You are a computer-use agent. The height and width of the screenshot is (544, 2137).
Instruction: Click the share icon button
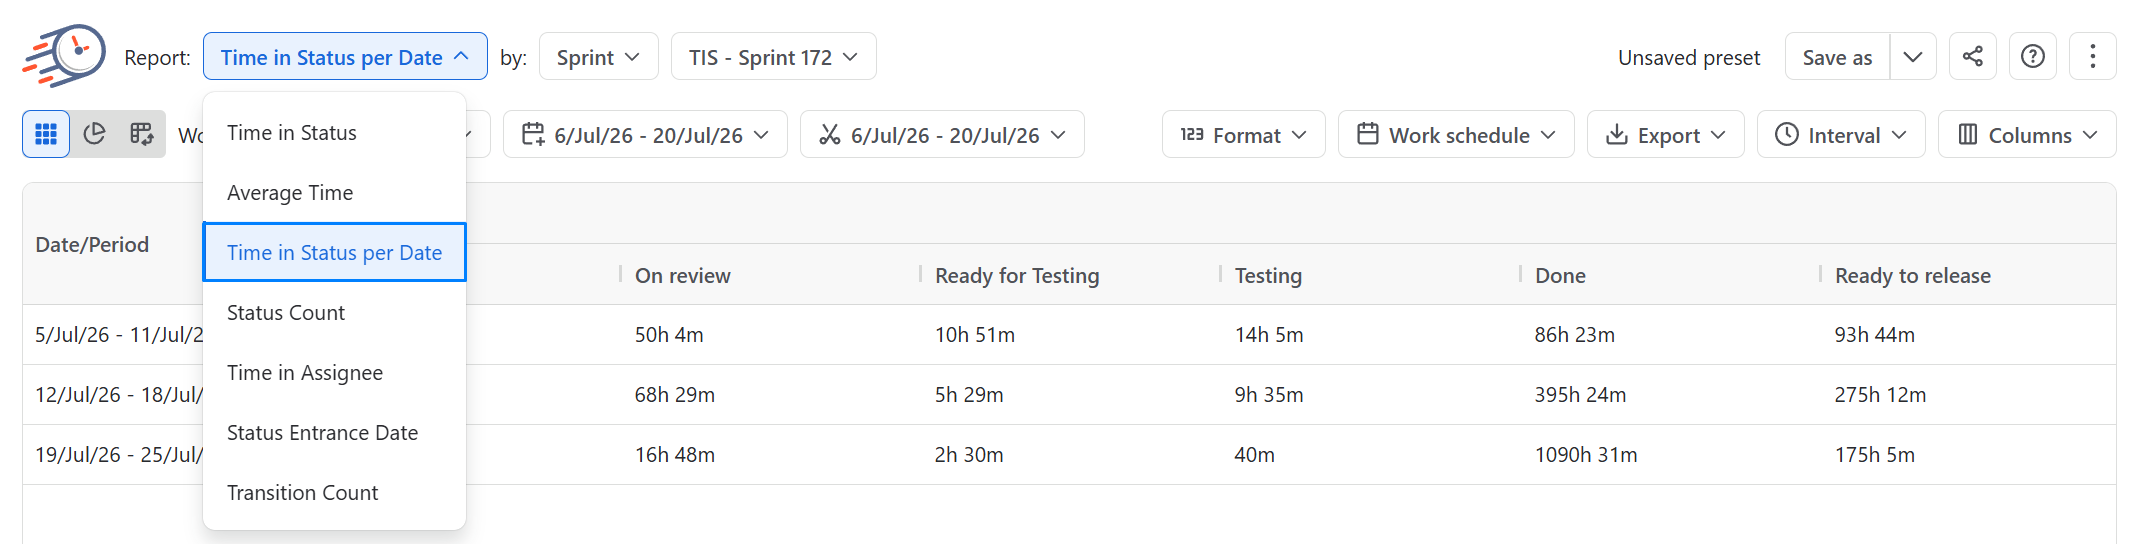tap(1972, 56)
